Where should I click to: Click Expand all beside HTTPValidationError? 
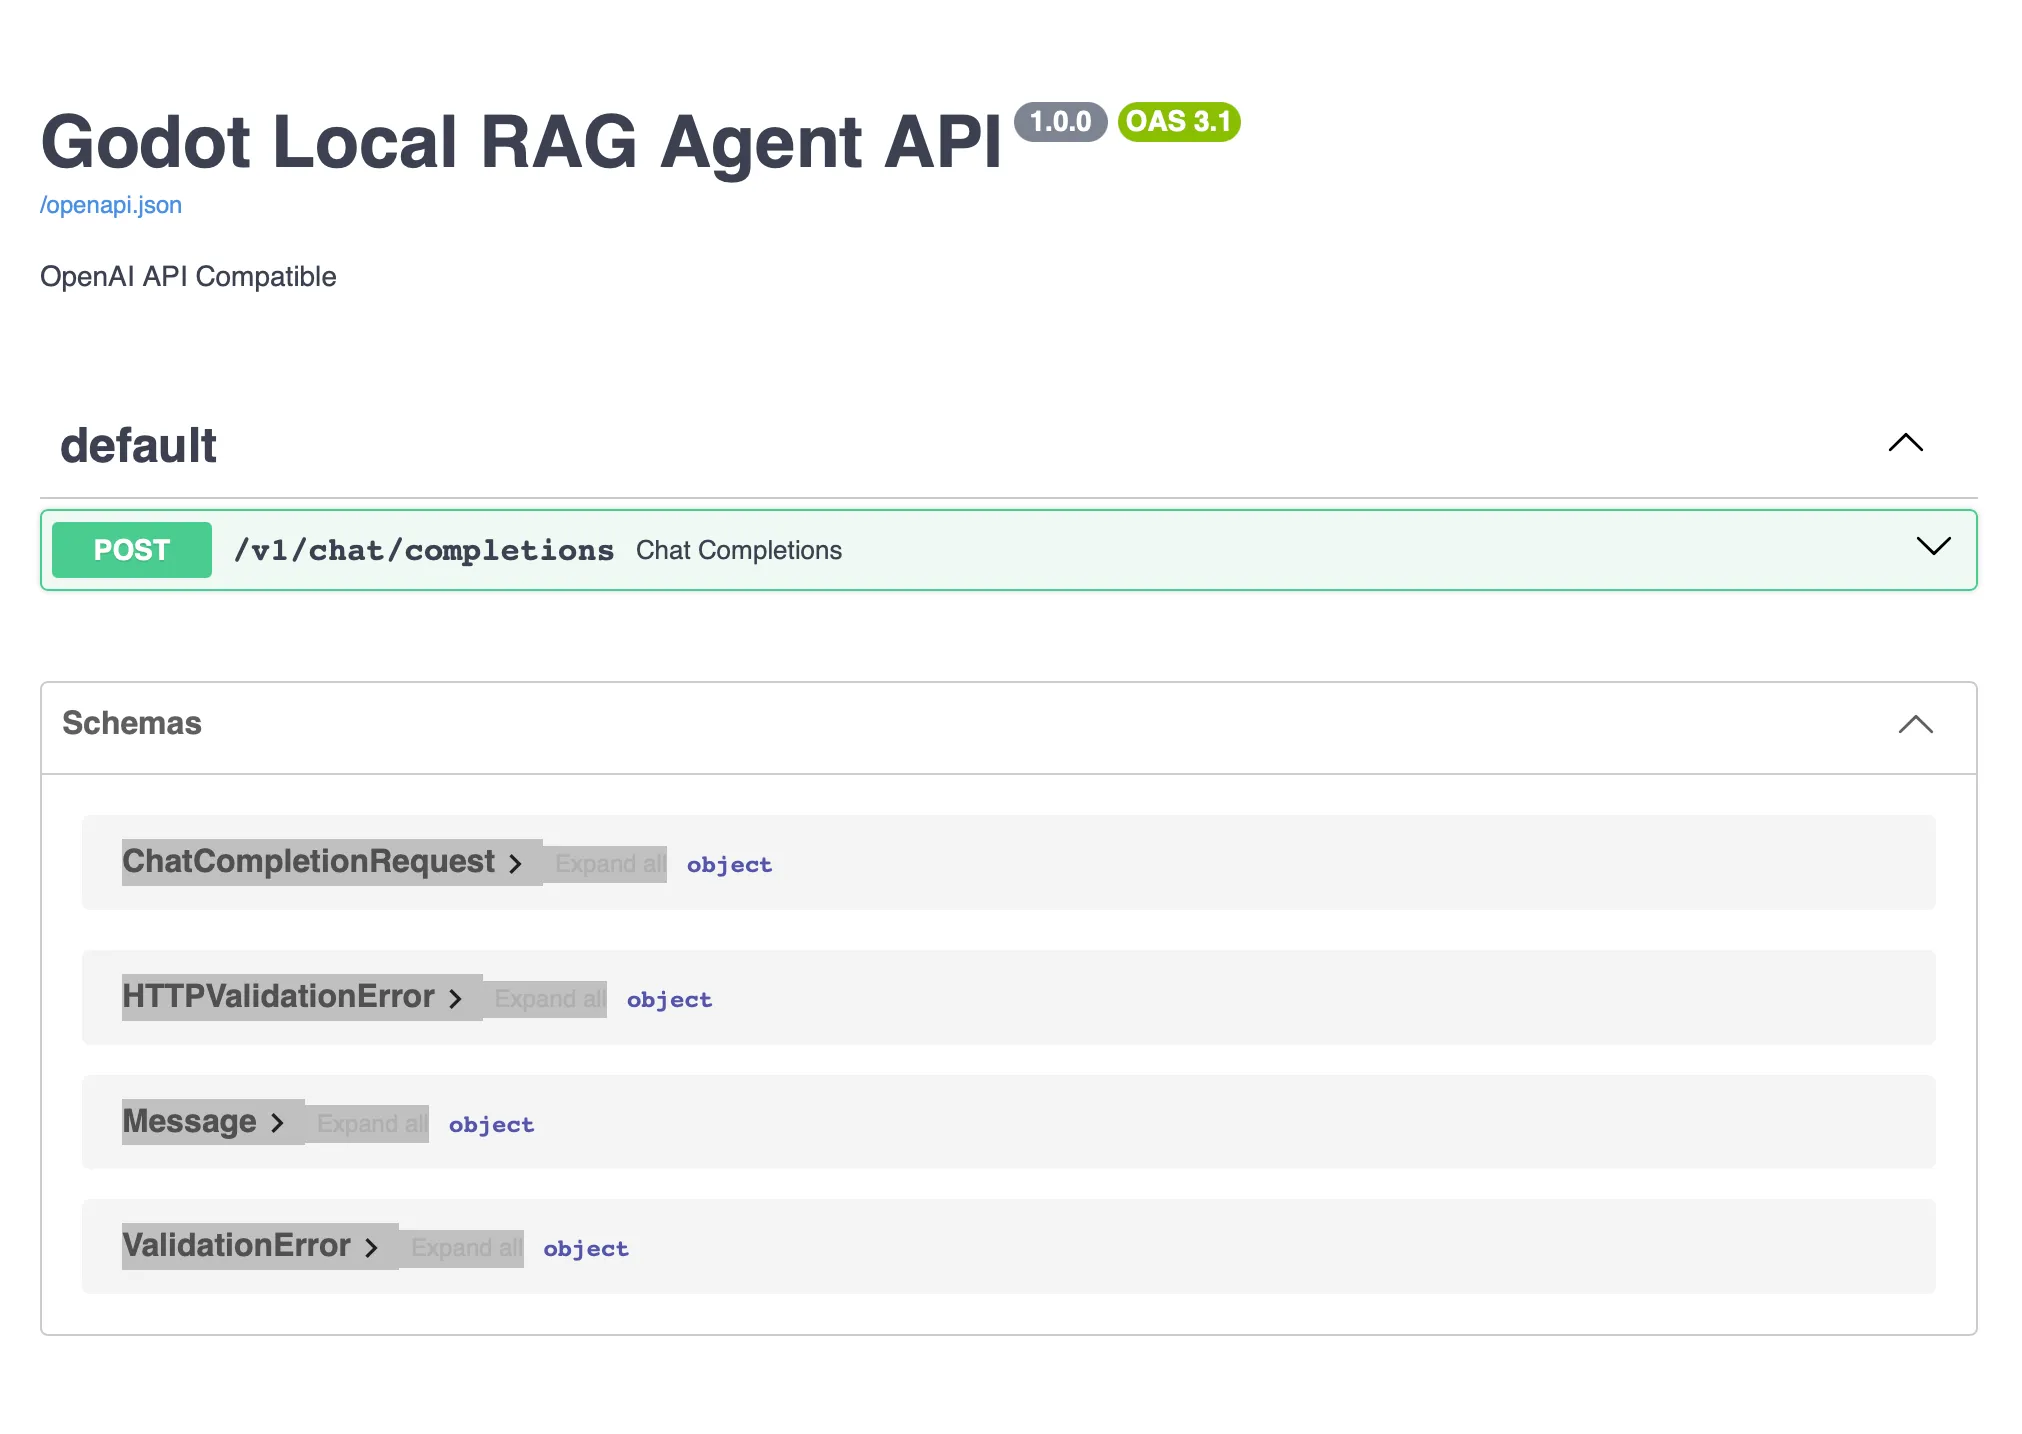coord(550,999)
